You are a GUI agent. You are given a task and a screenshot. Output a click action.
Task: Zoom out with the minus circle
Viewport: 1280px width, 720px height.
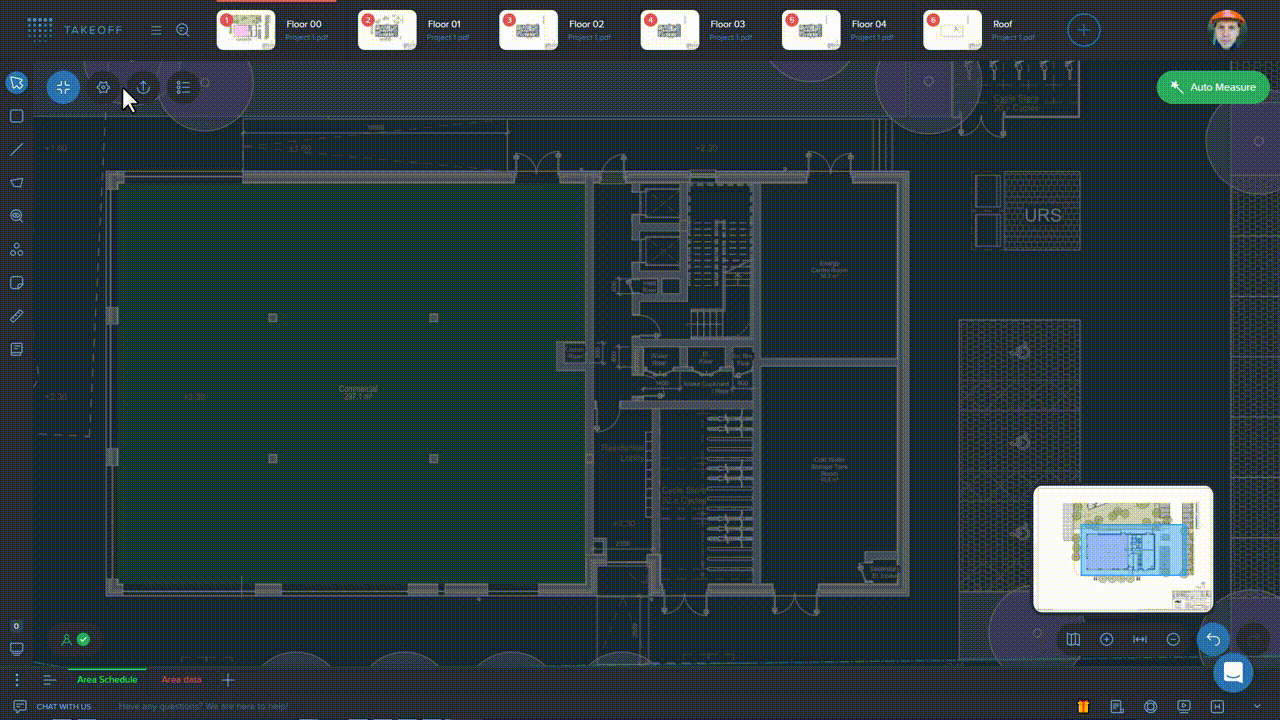click(x=1173, y=639)
